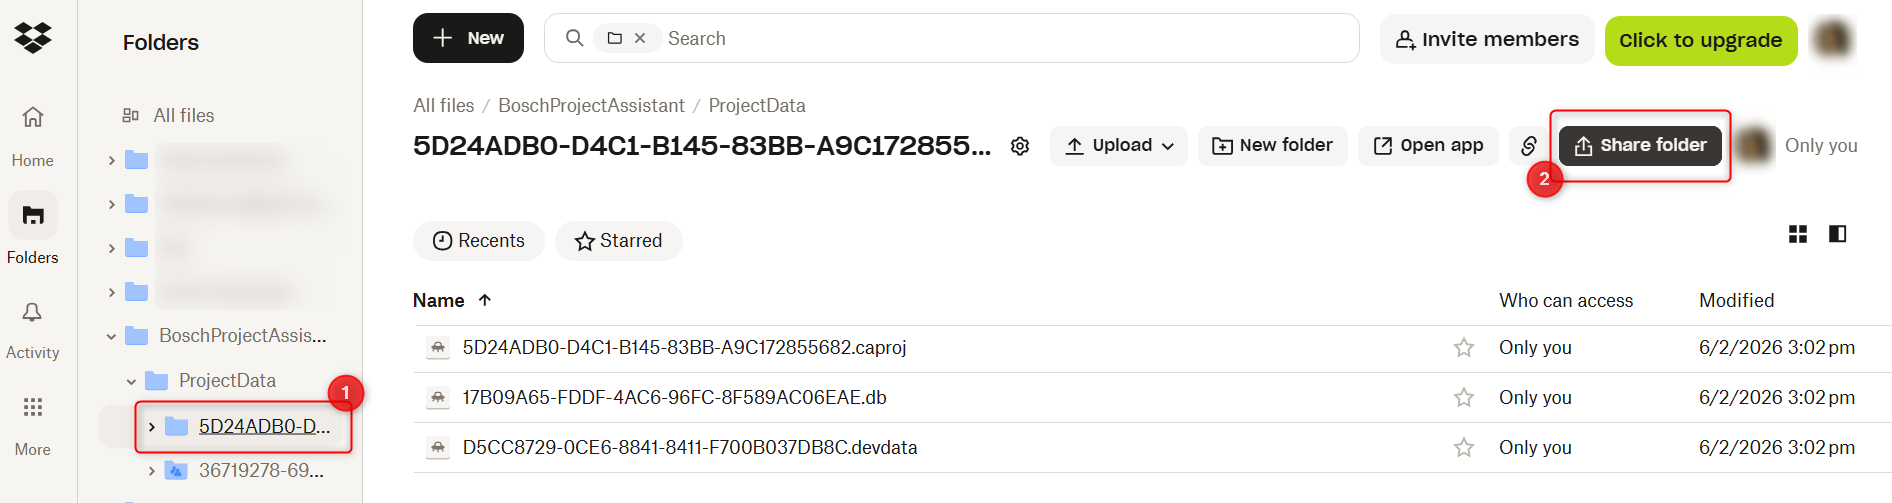Copy link using chain icon

[1528, 146]
